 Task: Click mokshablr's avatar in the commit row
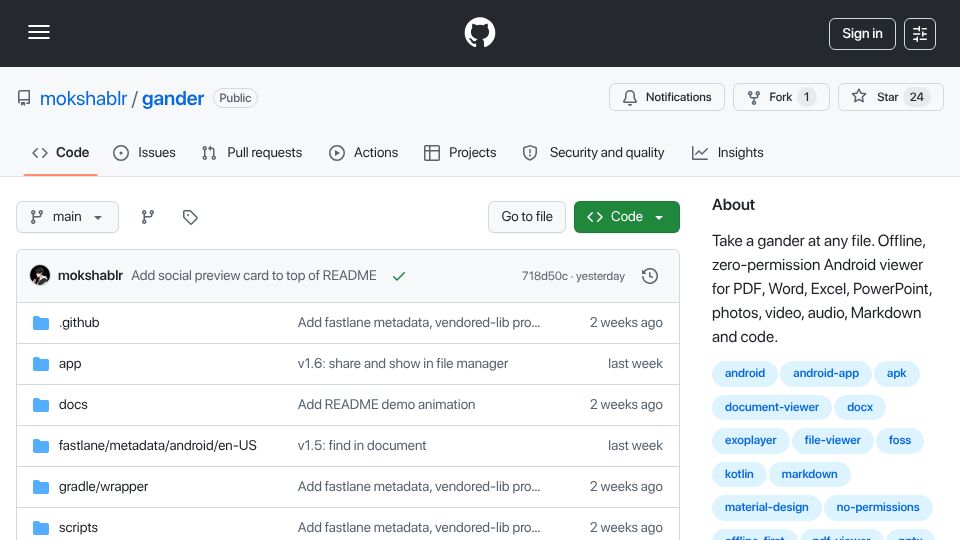[x=40, y=276]
